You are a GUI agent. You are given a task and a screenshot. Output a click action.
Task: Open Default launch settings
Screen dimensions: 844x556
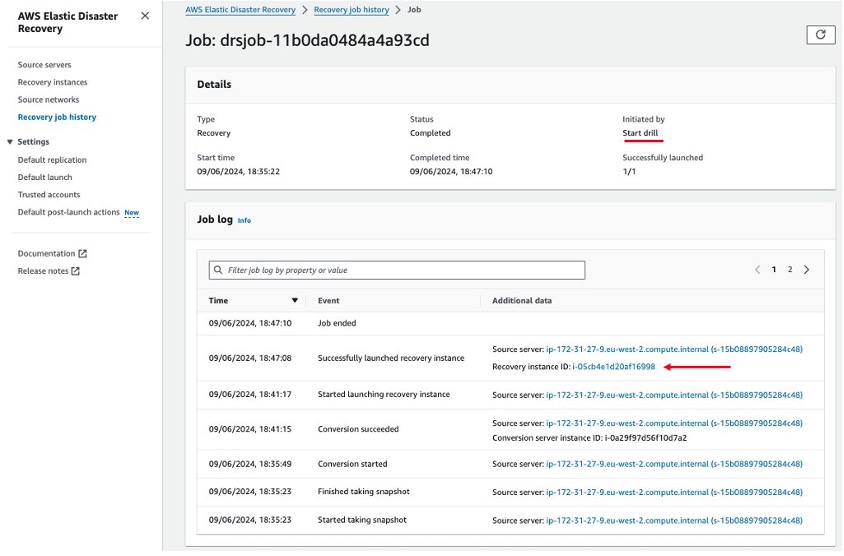coord(45,177)
